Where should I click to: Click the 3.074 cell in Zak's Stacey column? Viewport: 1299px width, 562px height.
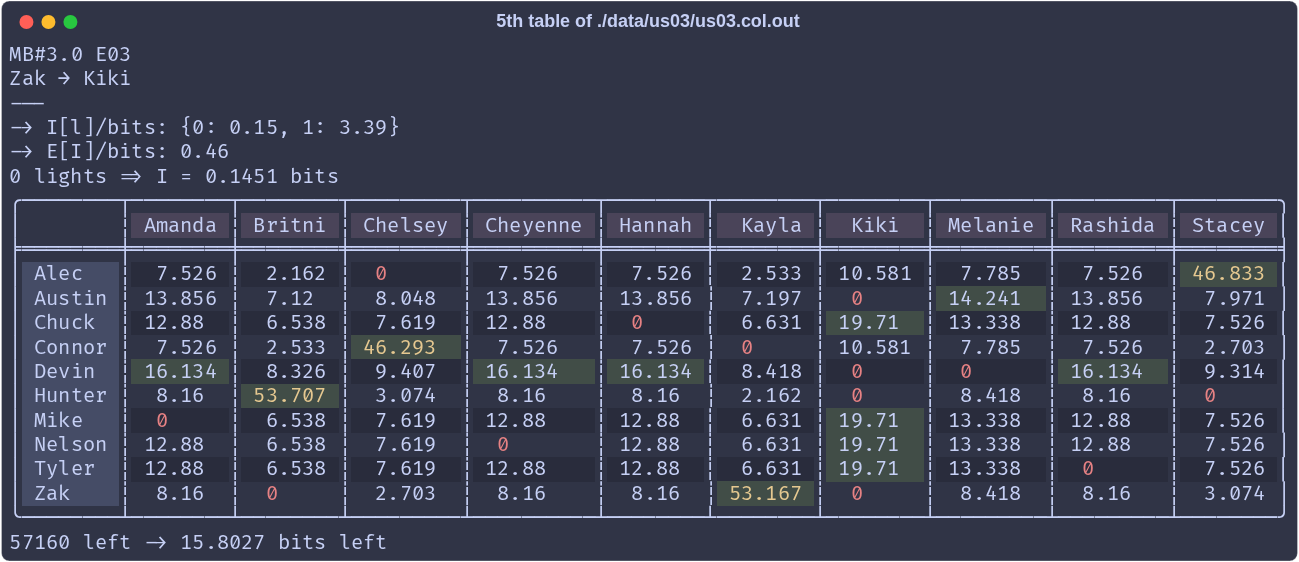click(1230, 494)
